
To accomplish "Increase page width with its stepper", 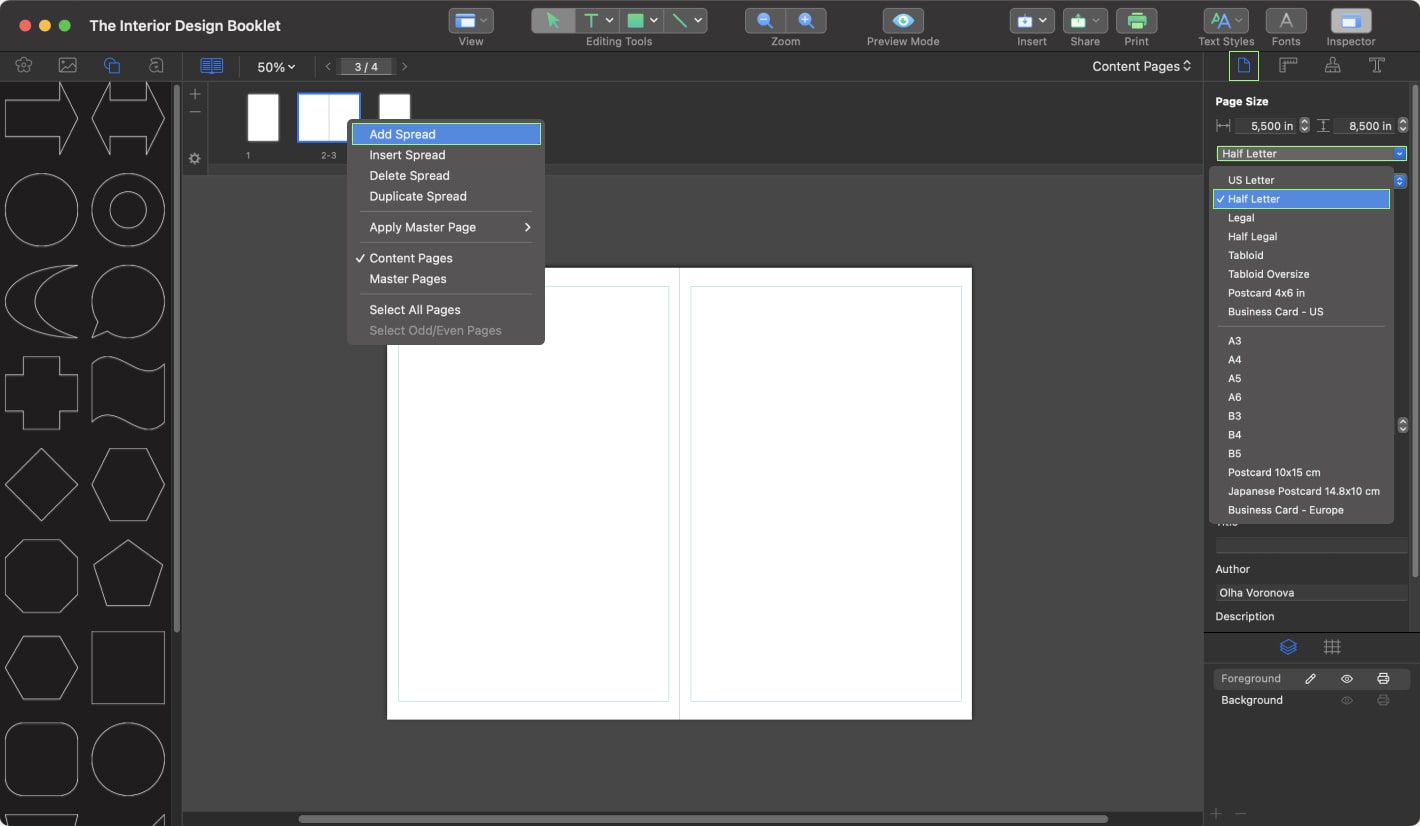I will click(1302, 121).
